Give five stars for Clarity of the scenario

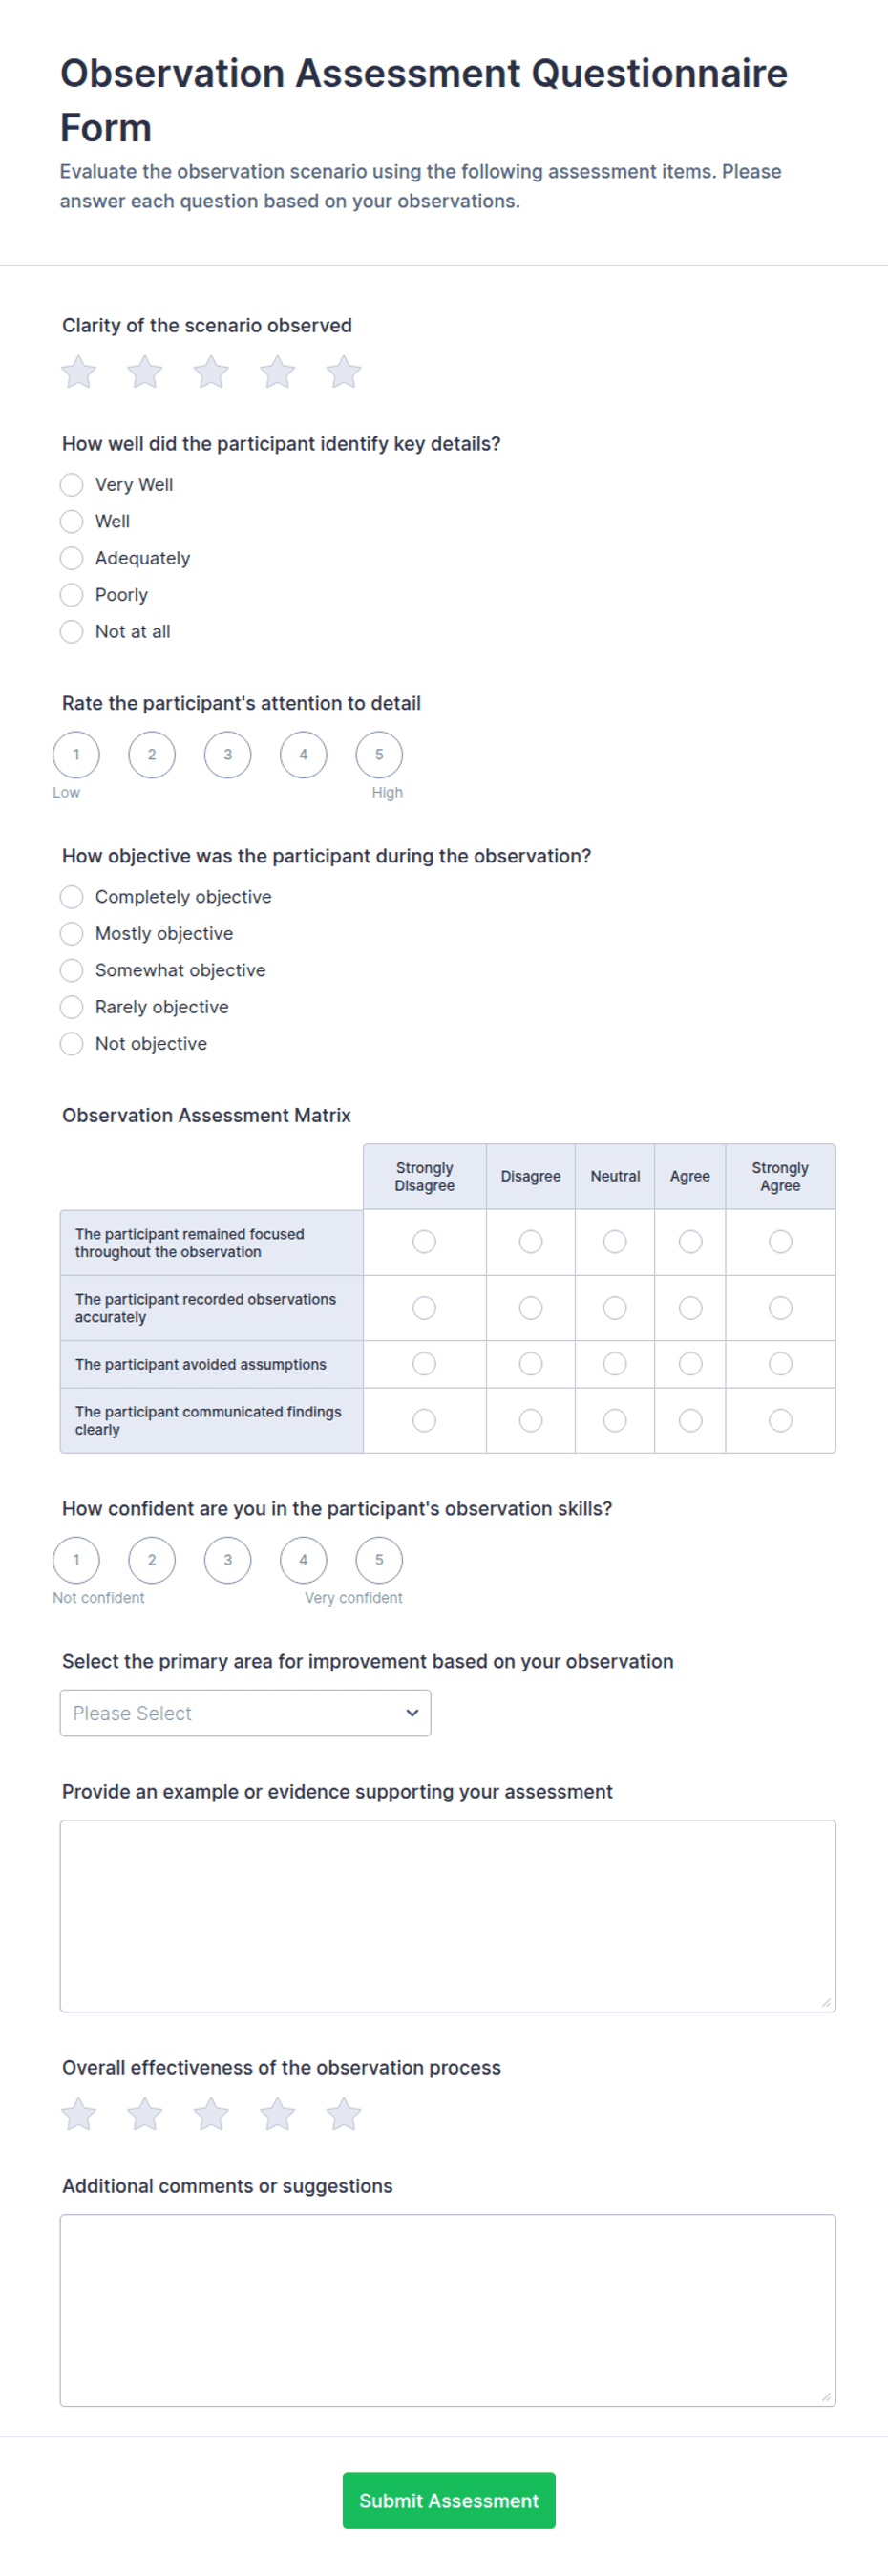tap(343, 372)
